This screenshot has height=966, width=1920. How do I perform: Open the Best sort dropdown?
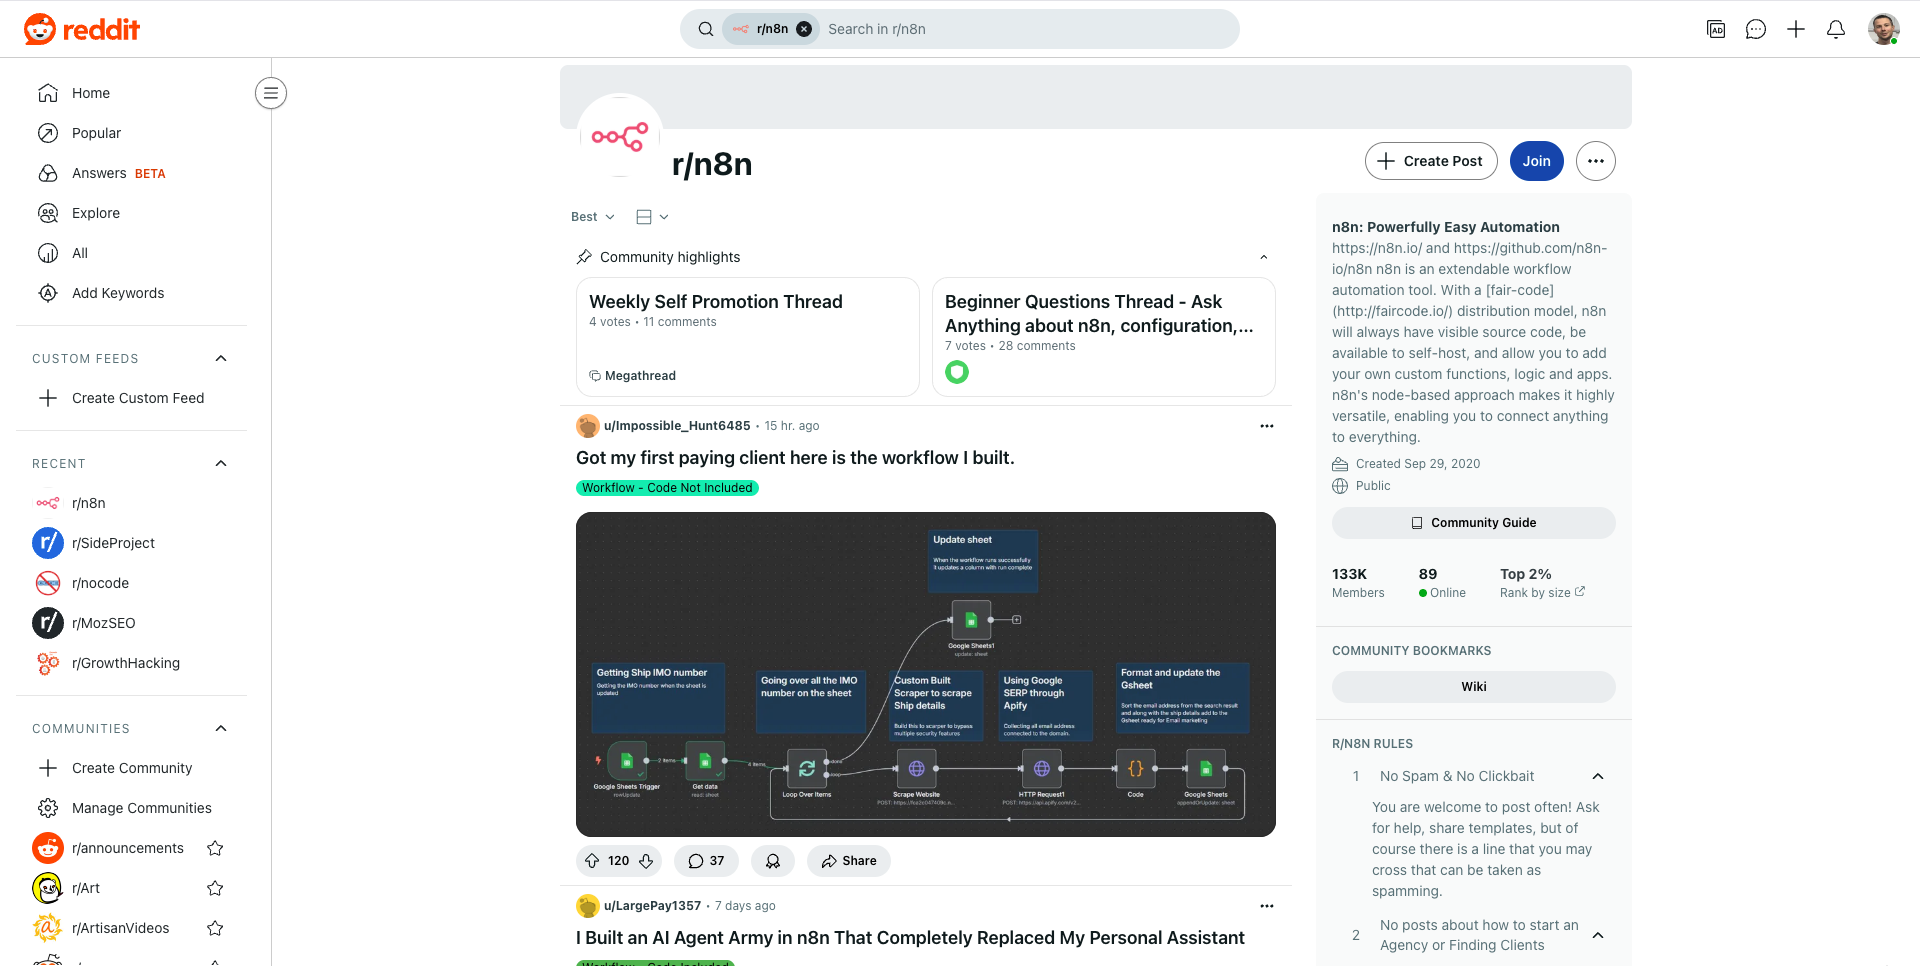pyautogui.click(x=593, y=217)
